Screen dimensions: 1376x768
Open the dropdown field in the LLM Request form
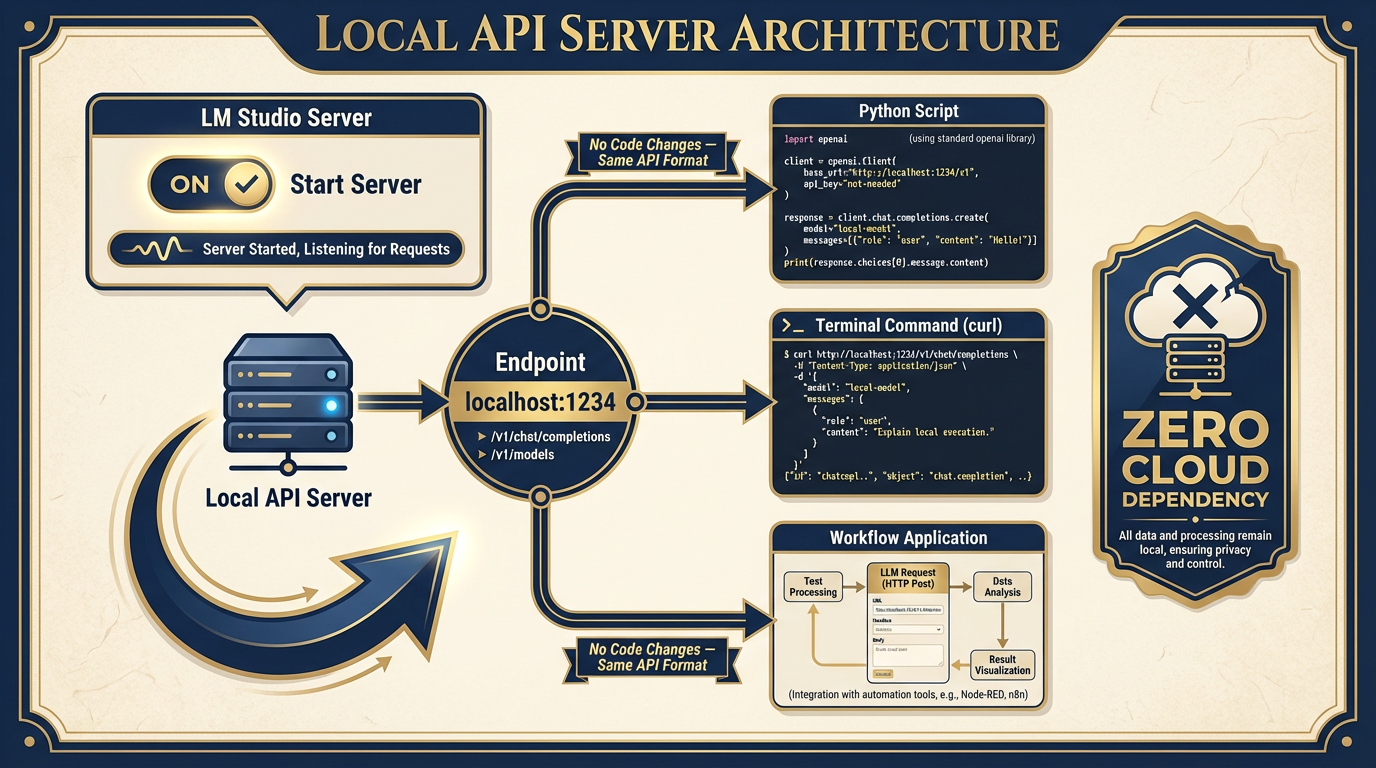coord(908,629)
